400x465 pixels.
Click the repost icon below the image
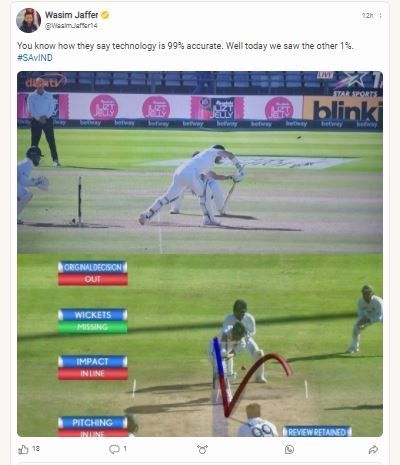pos(202,450)
